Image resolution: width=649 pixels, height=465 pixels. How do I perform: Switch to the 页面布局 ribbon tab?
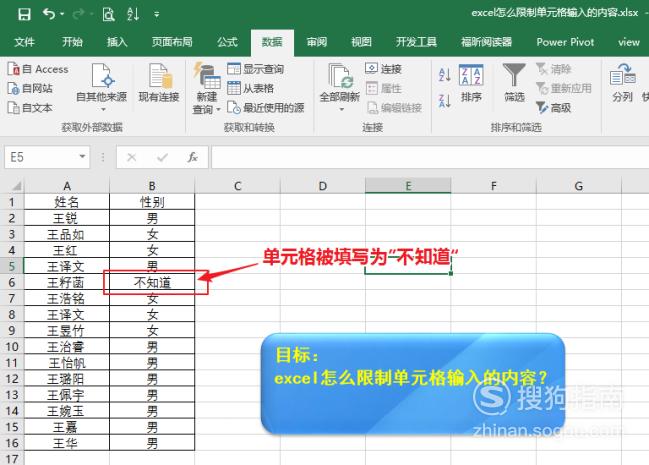coord(172,42)
